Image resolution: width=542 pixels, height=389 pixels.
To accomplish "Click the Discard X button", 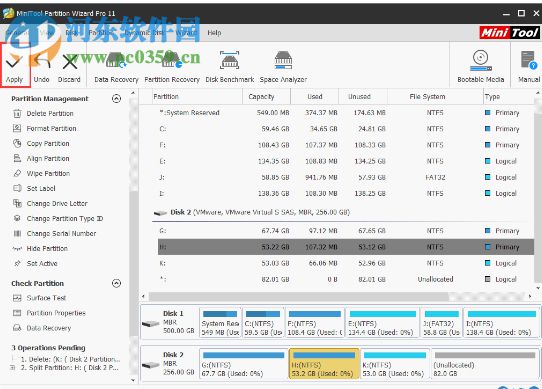I will click(x=69, y=68).
